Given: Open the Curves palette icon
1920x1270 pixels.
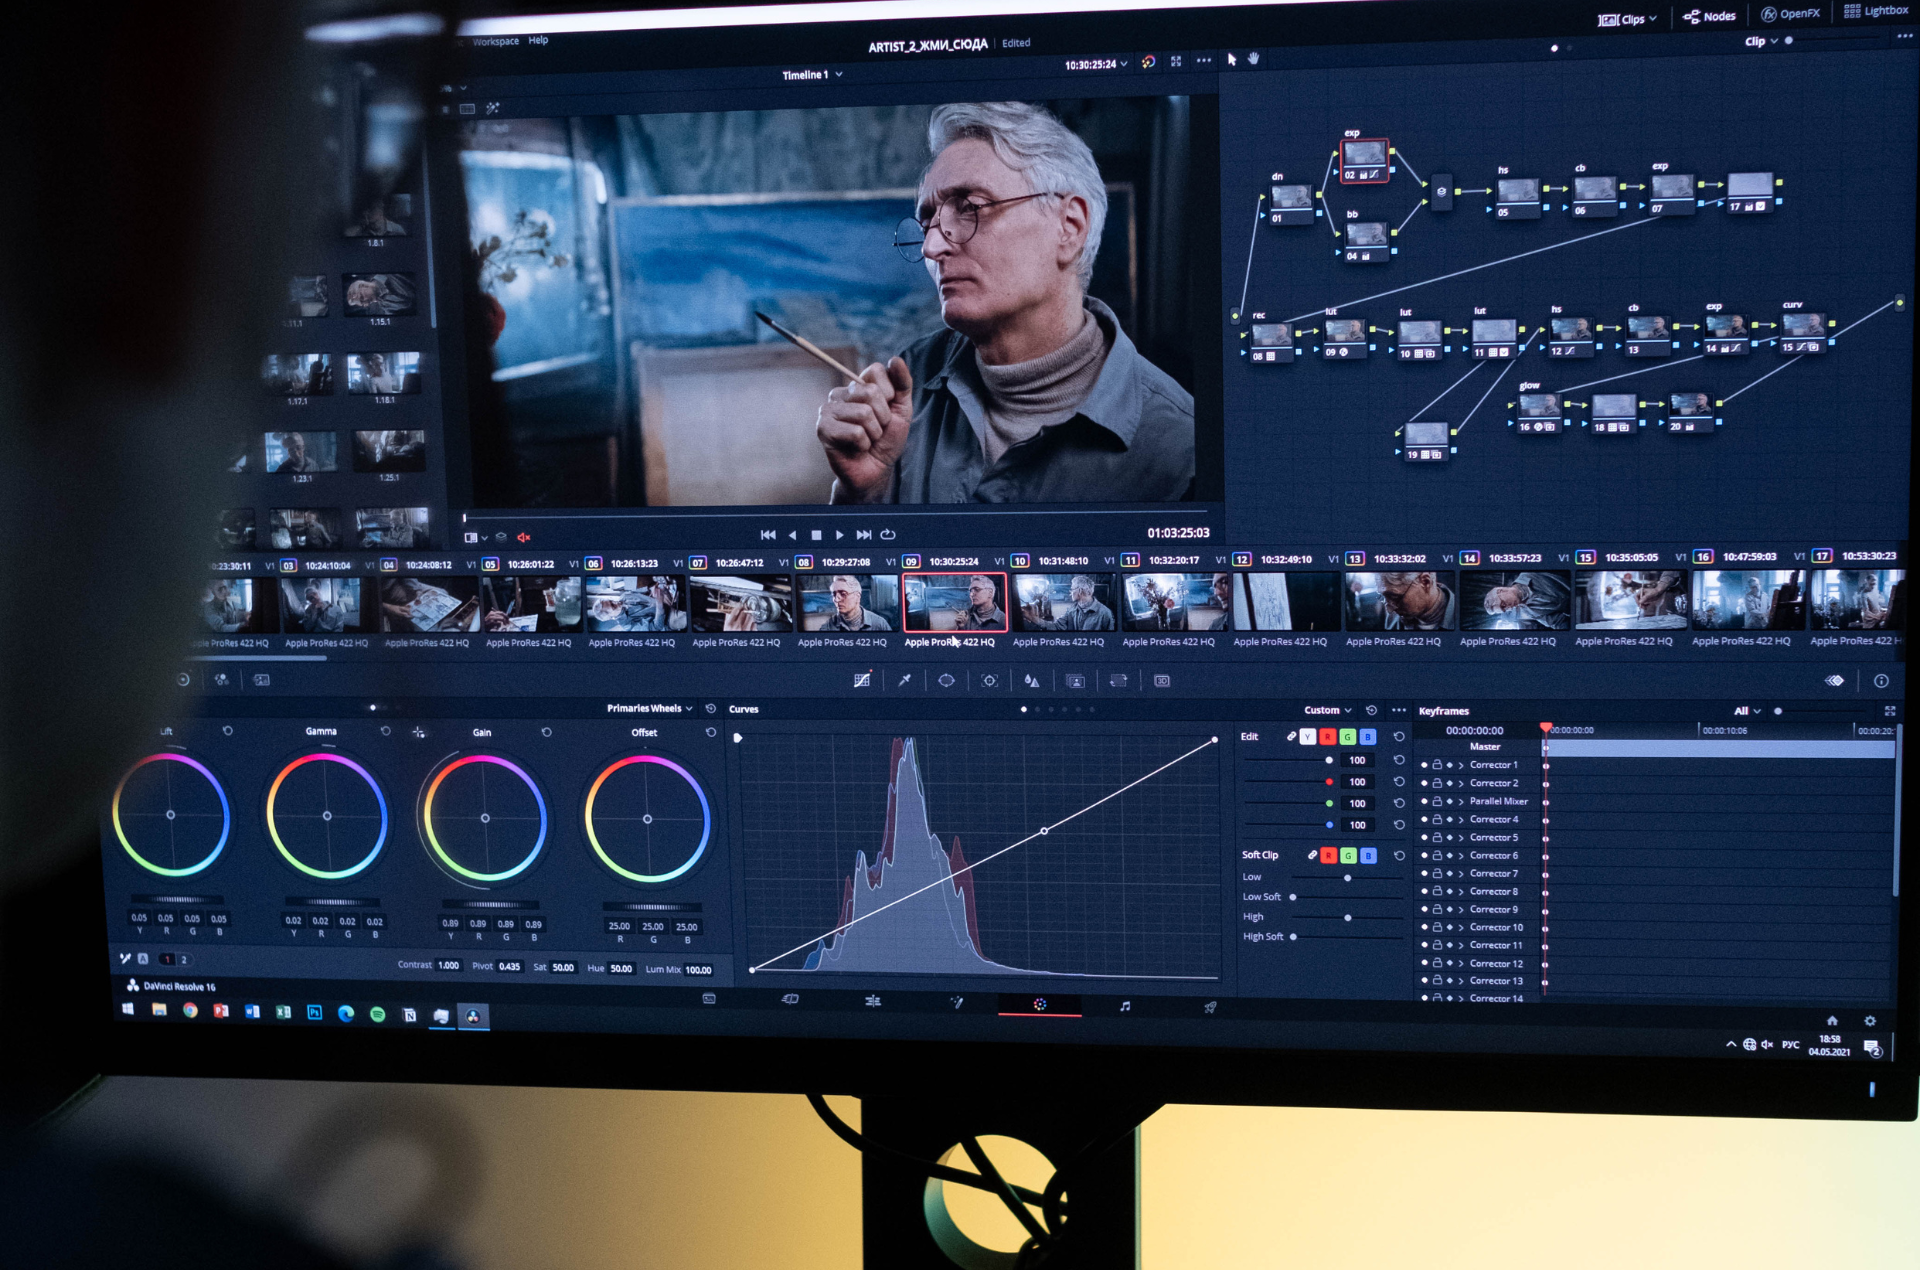Looking at the screenshot, I should coord(862,680).
